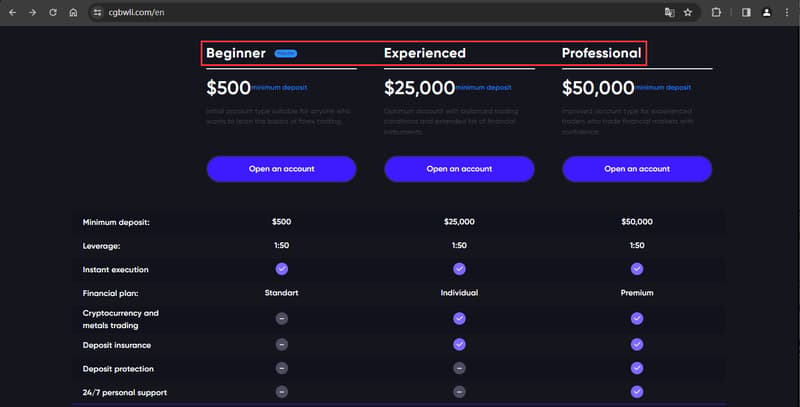Click the translate page icon

coord(669,12)
